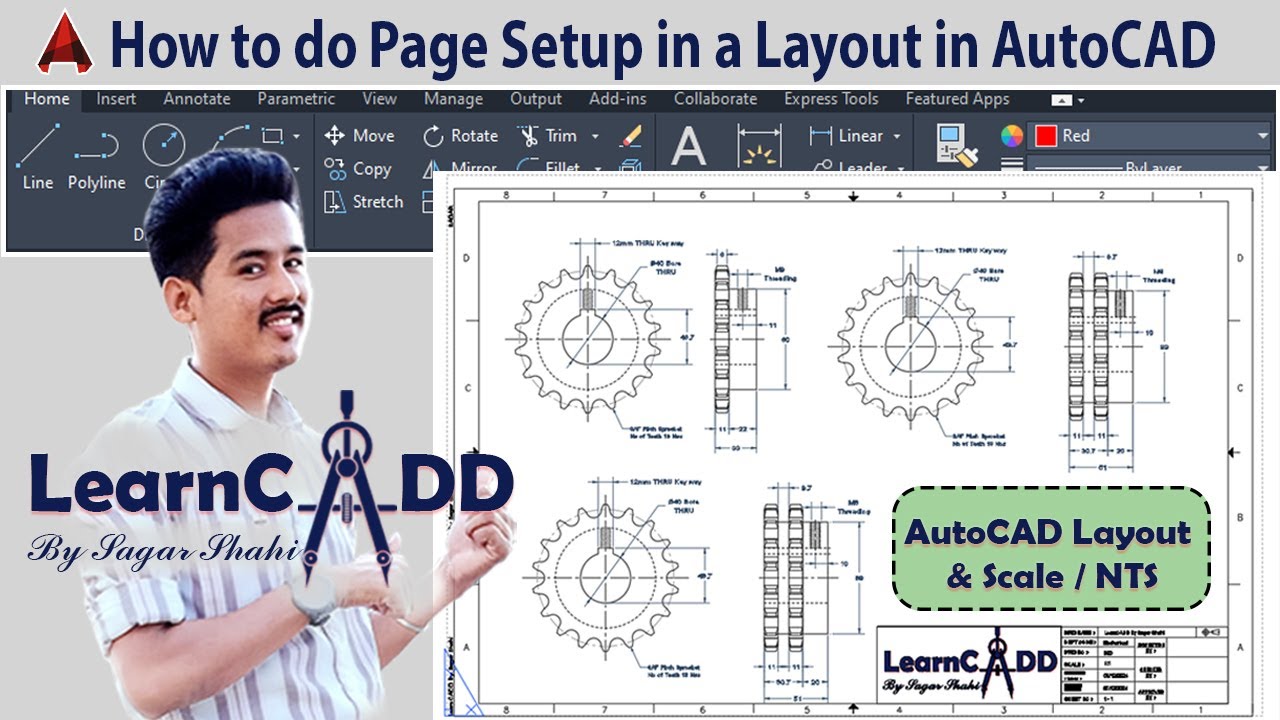Open the object color wheel icon
The height and width of the screenshot is (720, 1280).
[x=1012, y=136]
